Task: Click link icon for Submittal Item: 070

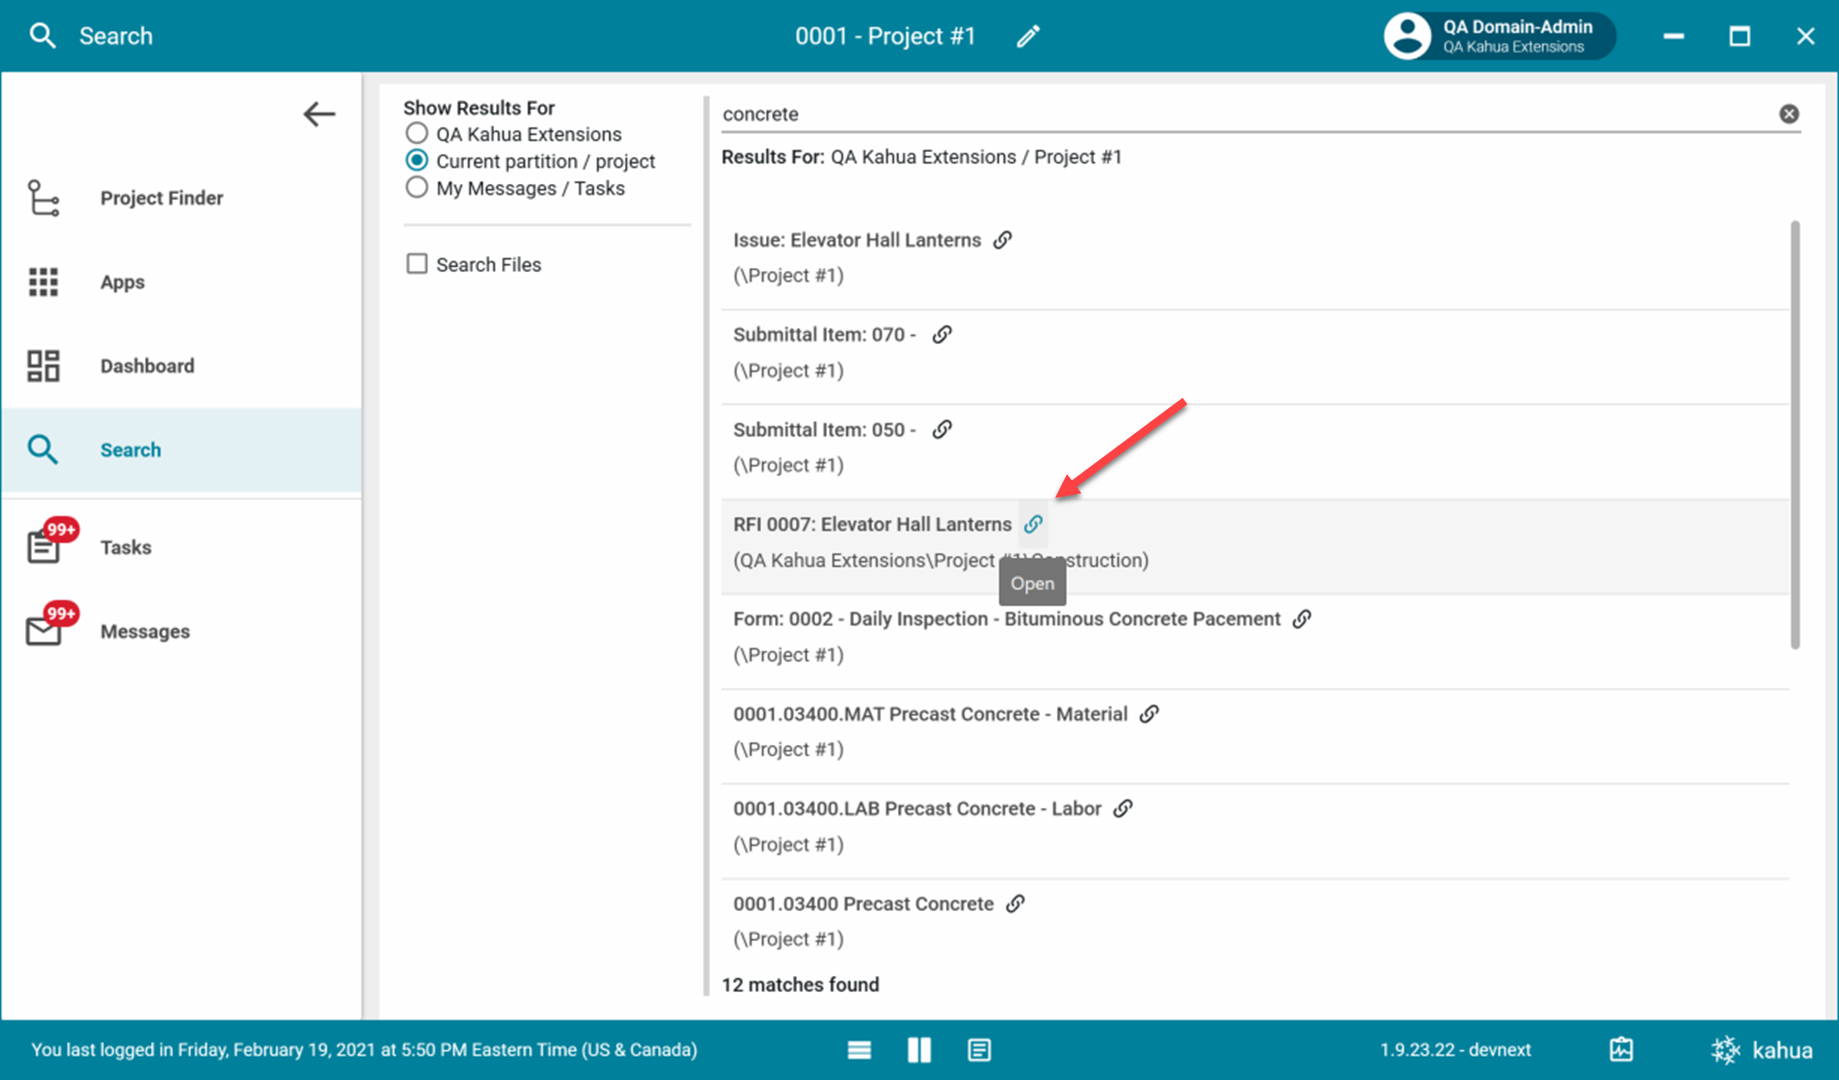Action: (941, 335)
